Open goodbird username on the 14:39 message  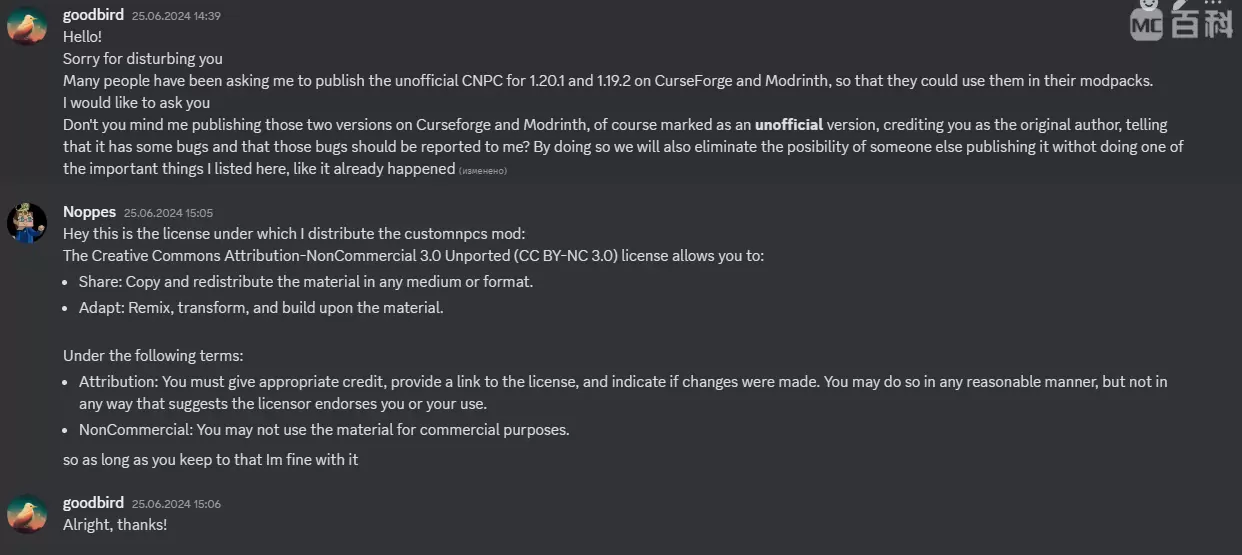click(93, 15)
